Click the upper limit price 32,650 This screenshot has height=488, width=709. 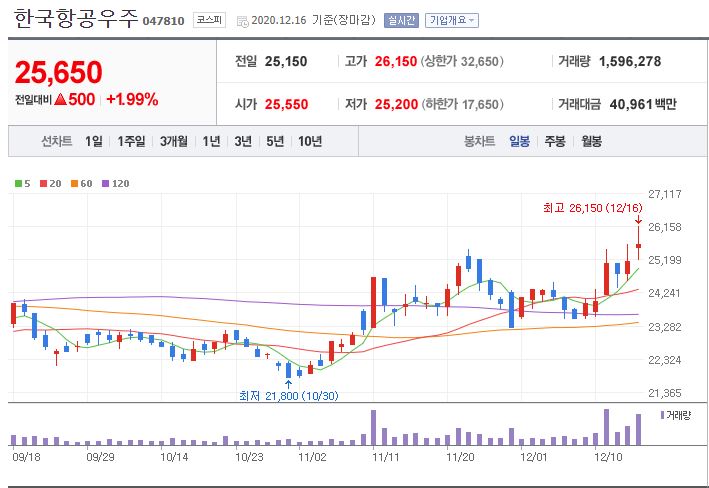(x=479, y=62)
